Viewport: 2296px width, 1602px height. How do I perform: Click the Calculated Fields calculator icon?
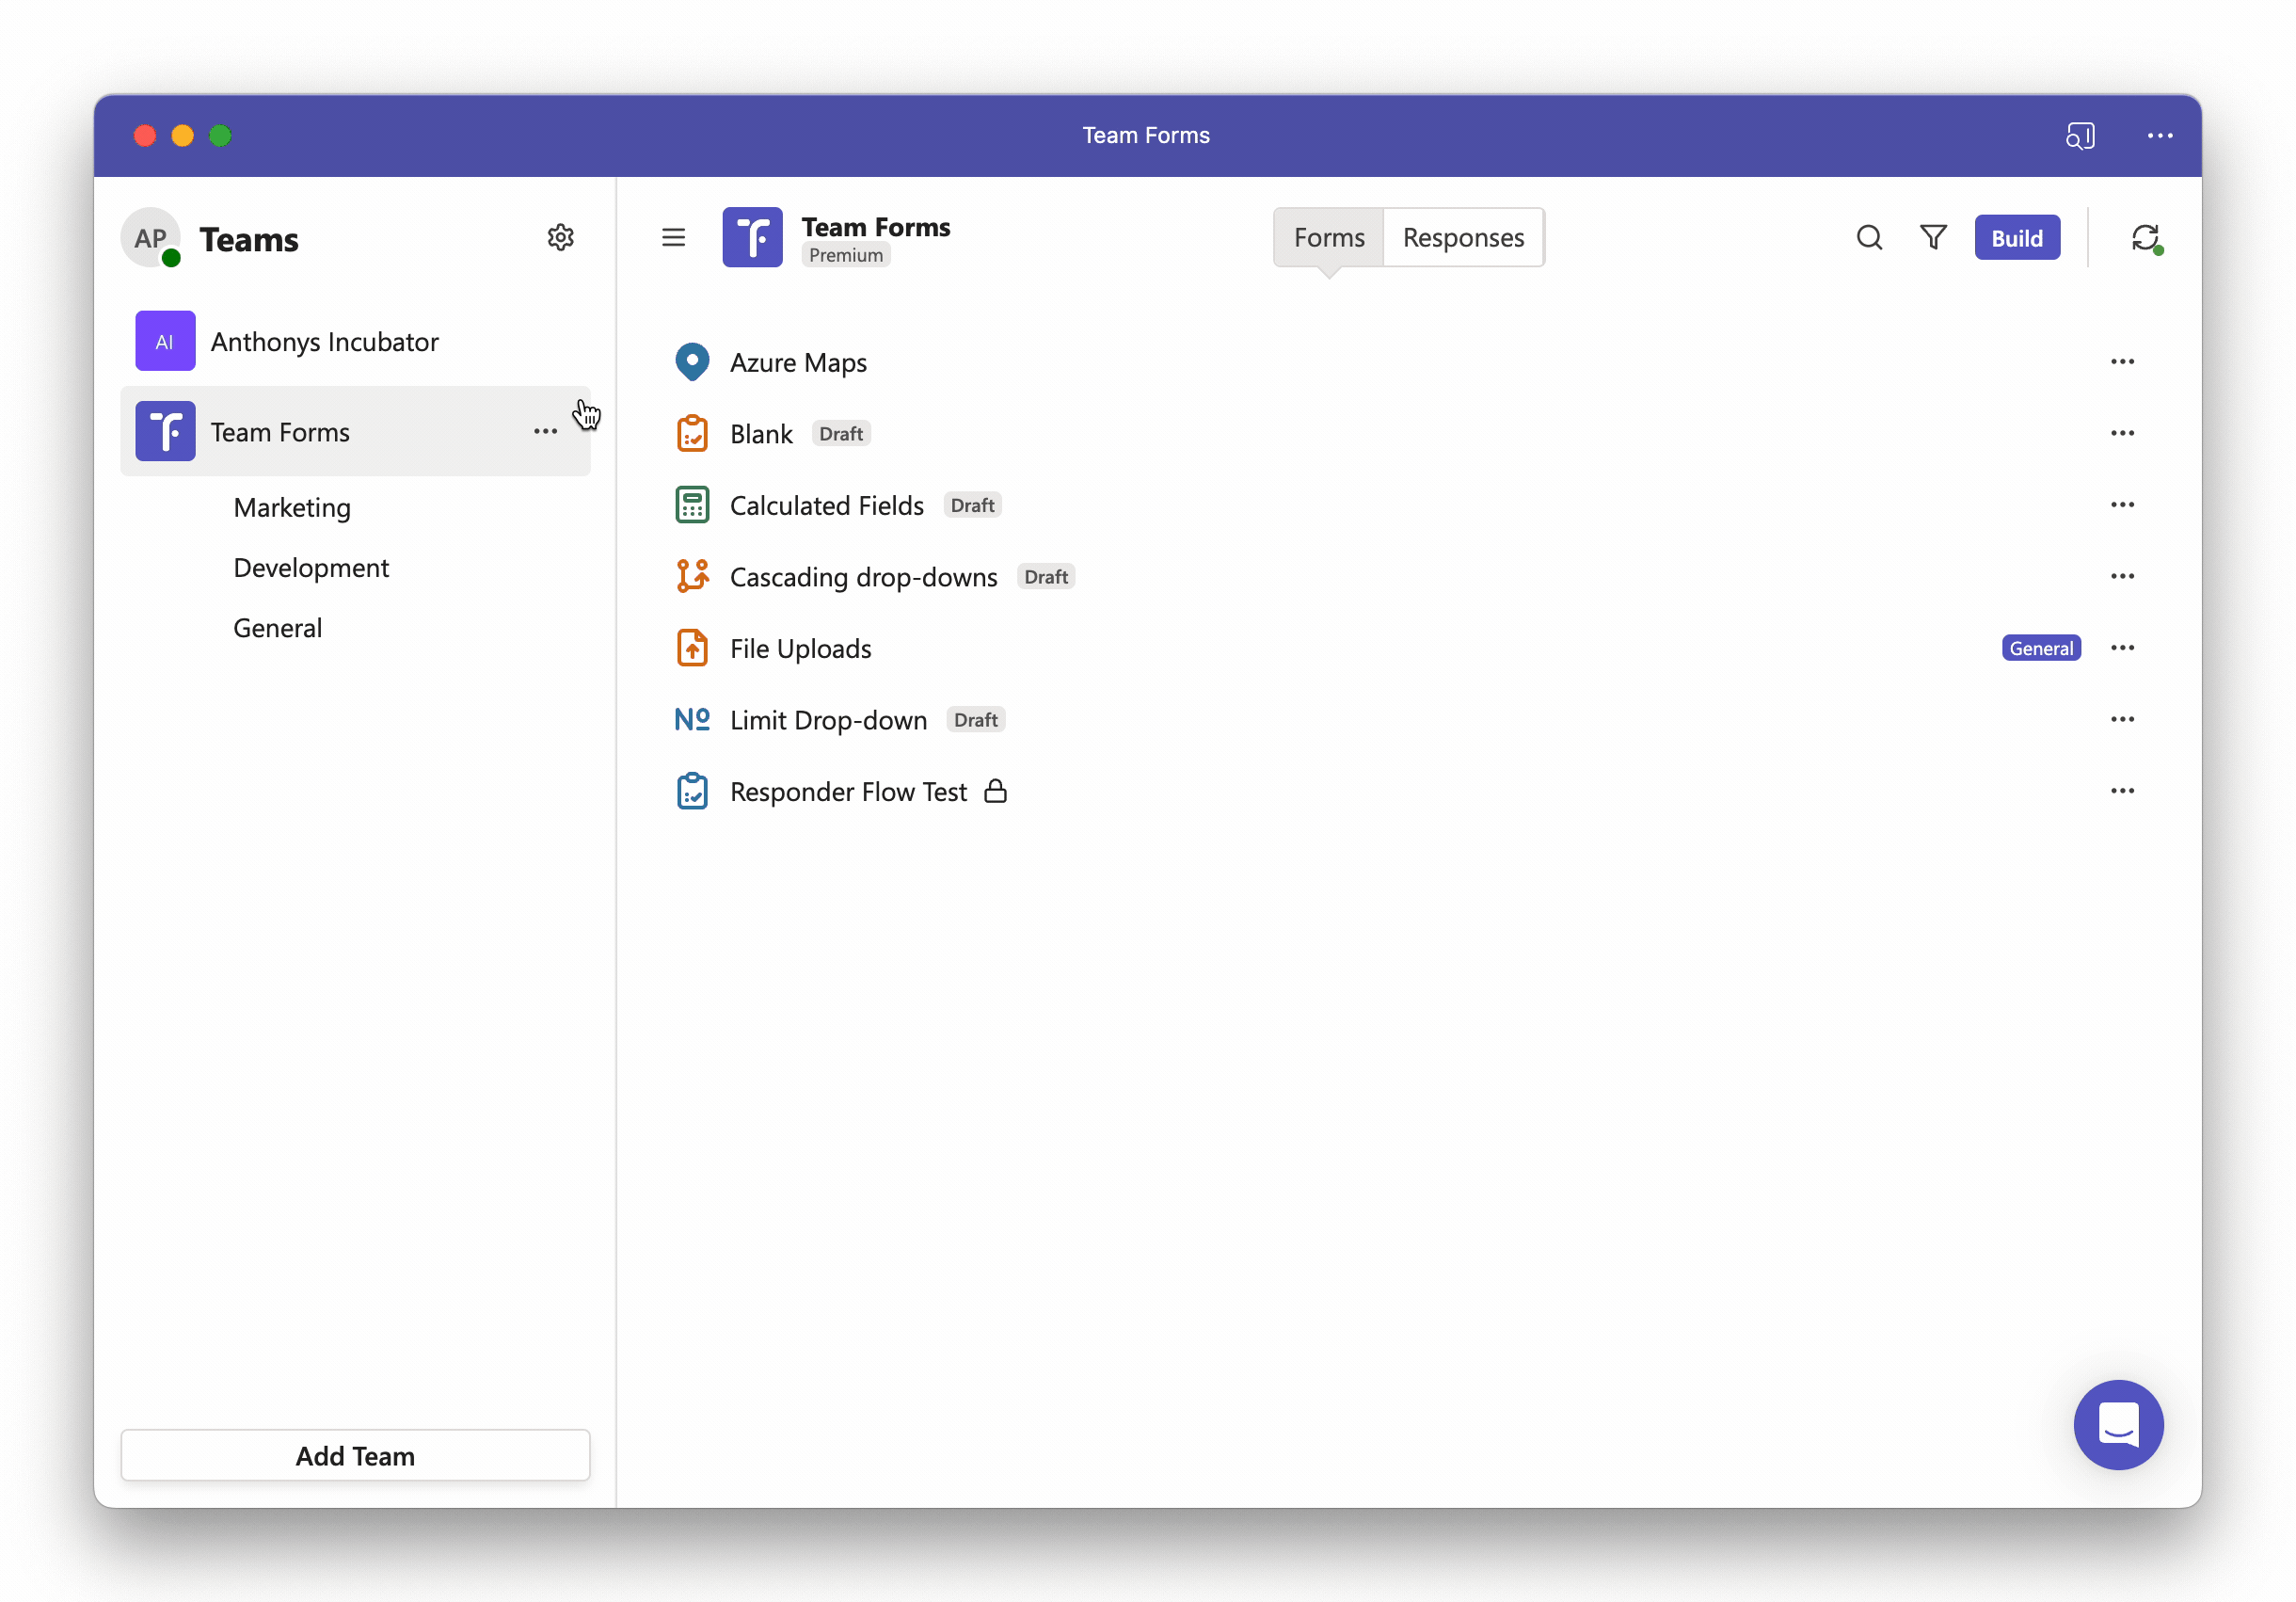click(692, 505)
